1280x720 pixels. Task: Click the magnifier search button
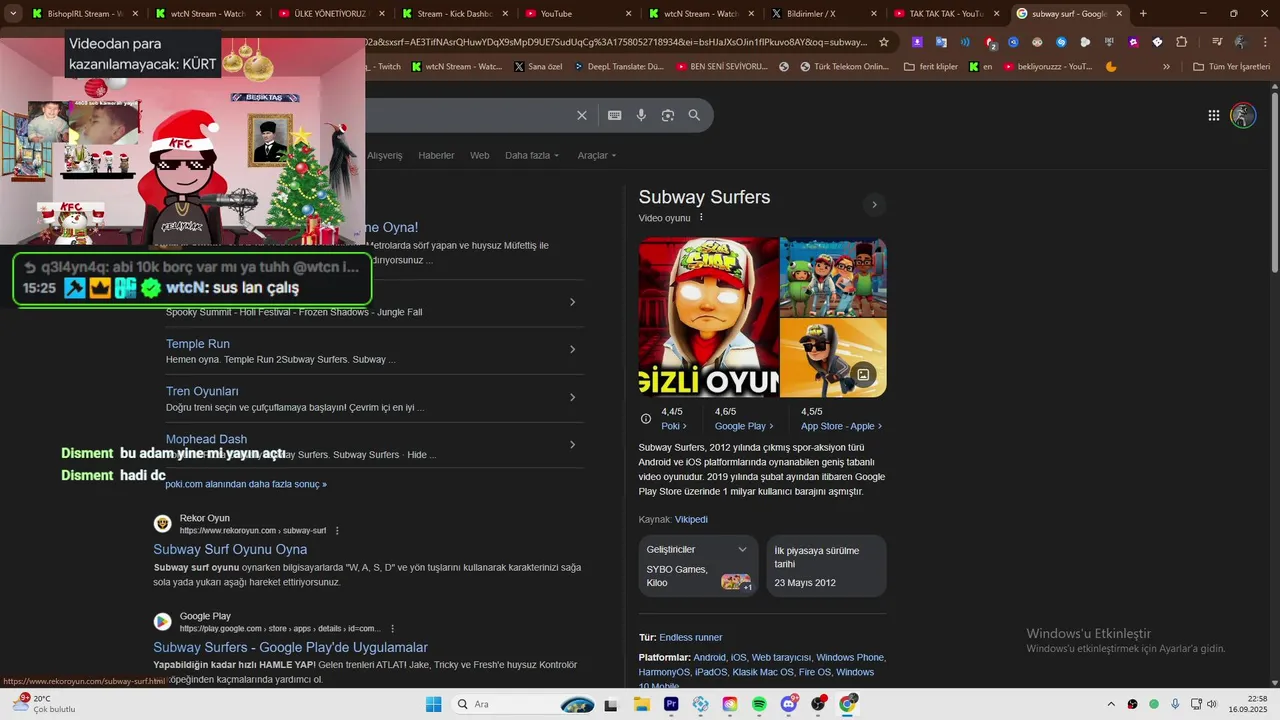pyautogui.click(x=694, y=115)
